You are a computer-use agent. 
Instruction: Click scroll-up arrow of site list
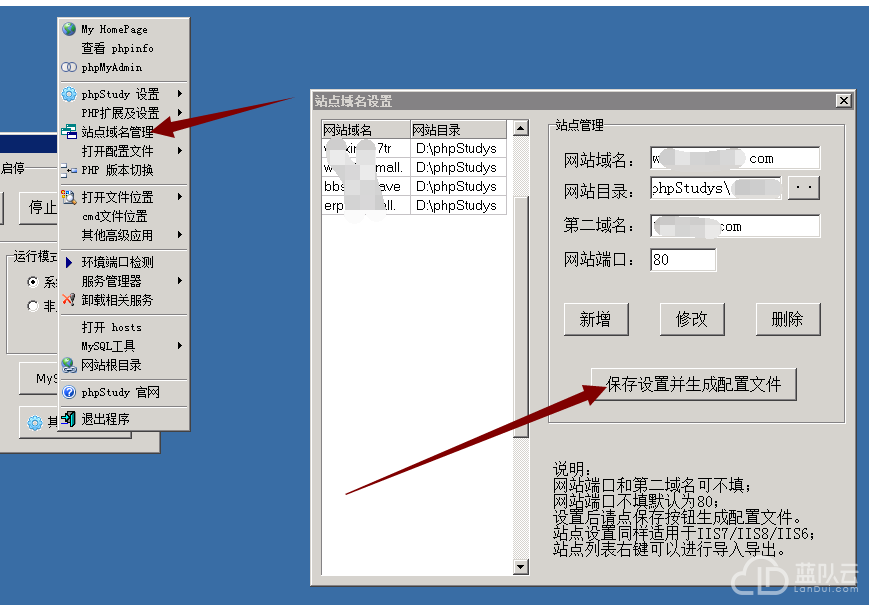(520, 129)
